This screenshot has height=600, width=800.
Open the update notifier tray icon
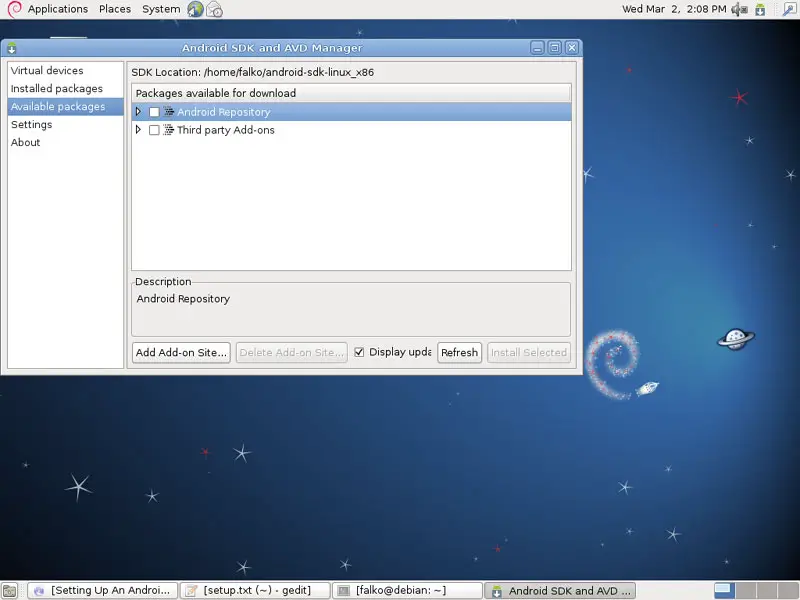[x=760, y=9]
